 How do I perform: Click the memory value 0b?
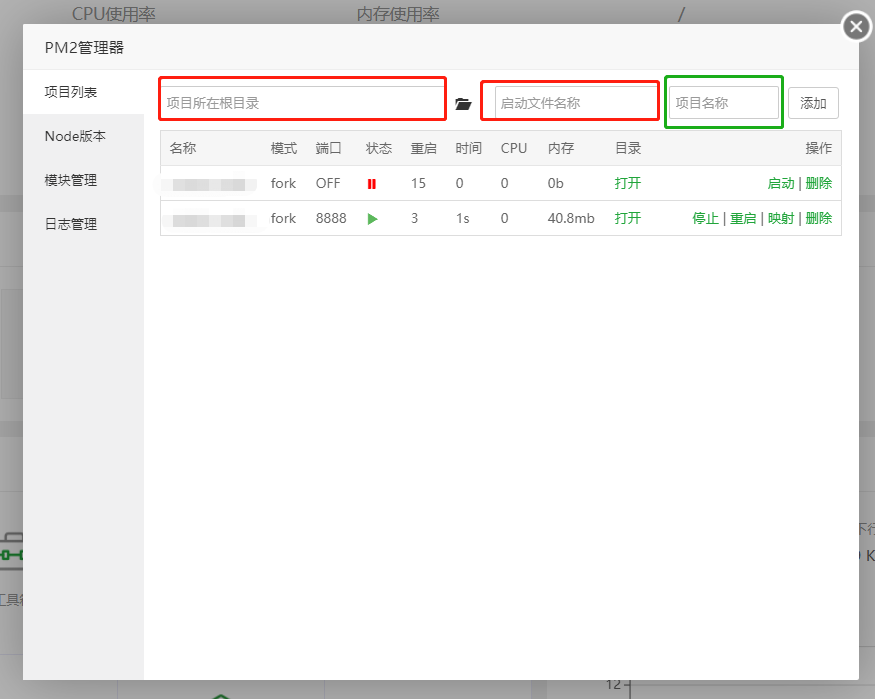pos(555,183)
